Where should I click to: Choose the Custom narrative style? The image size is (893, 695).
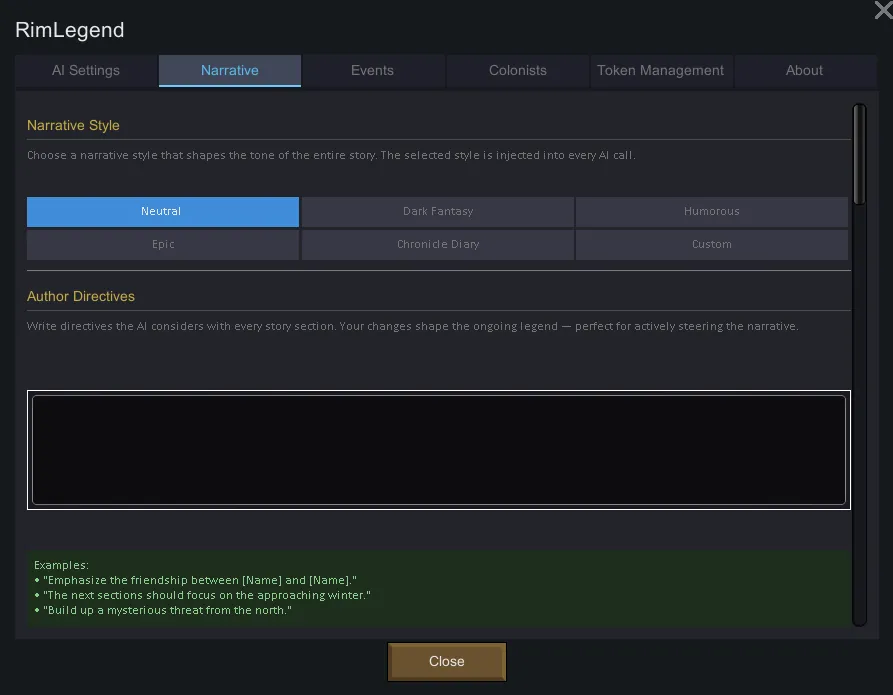711,245
